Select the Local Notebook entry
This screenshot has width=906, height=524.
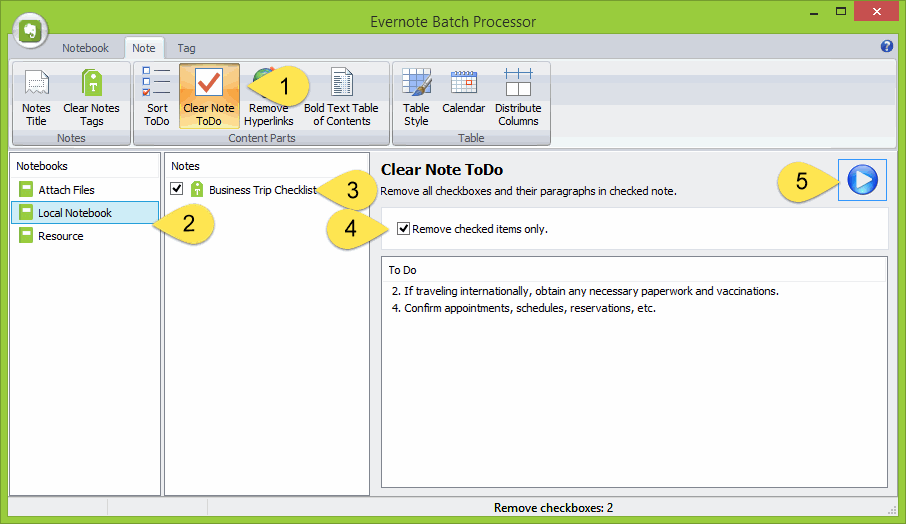[85, 213]
